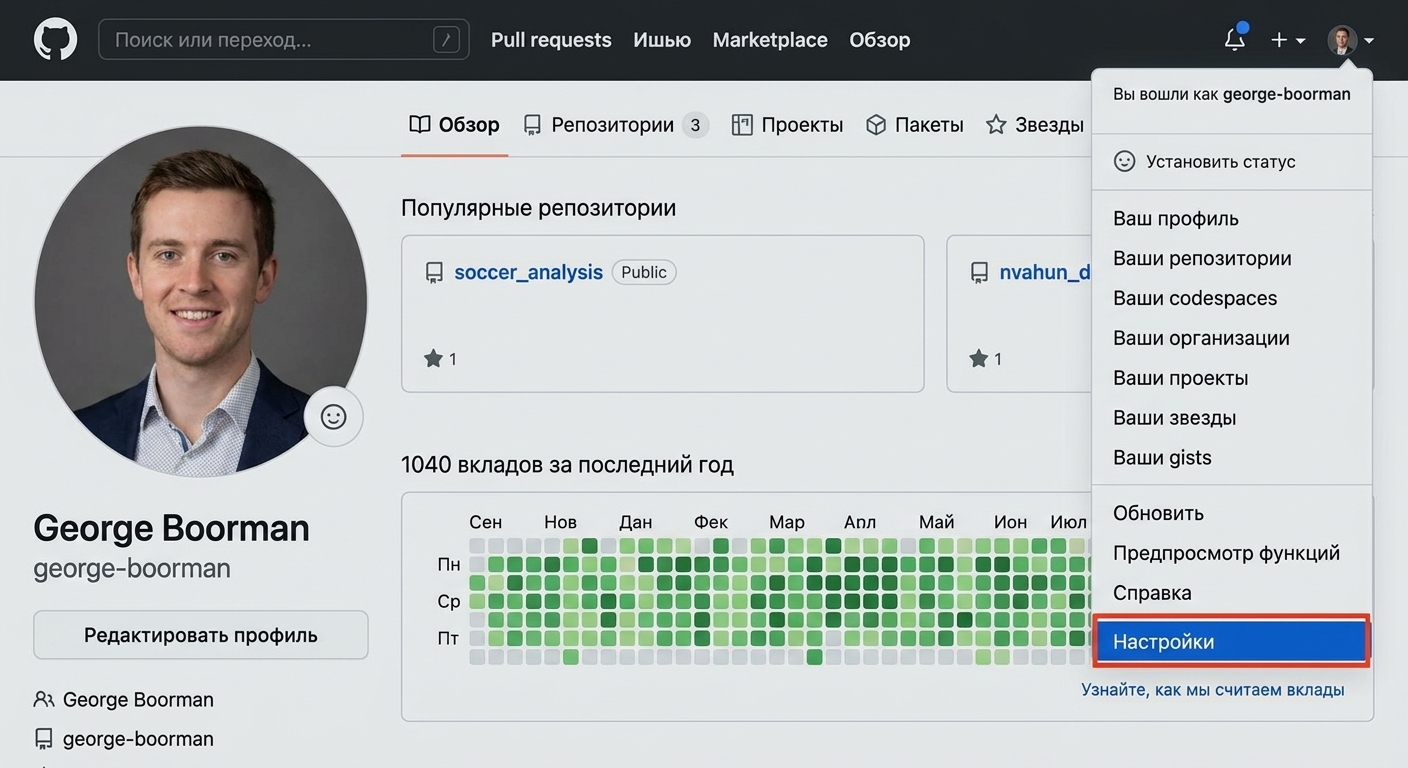Click the Фев month label in contributions graph

(x=711, y=522)
